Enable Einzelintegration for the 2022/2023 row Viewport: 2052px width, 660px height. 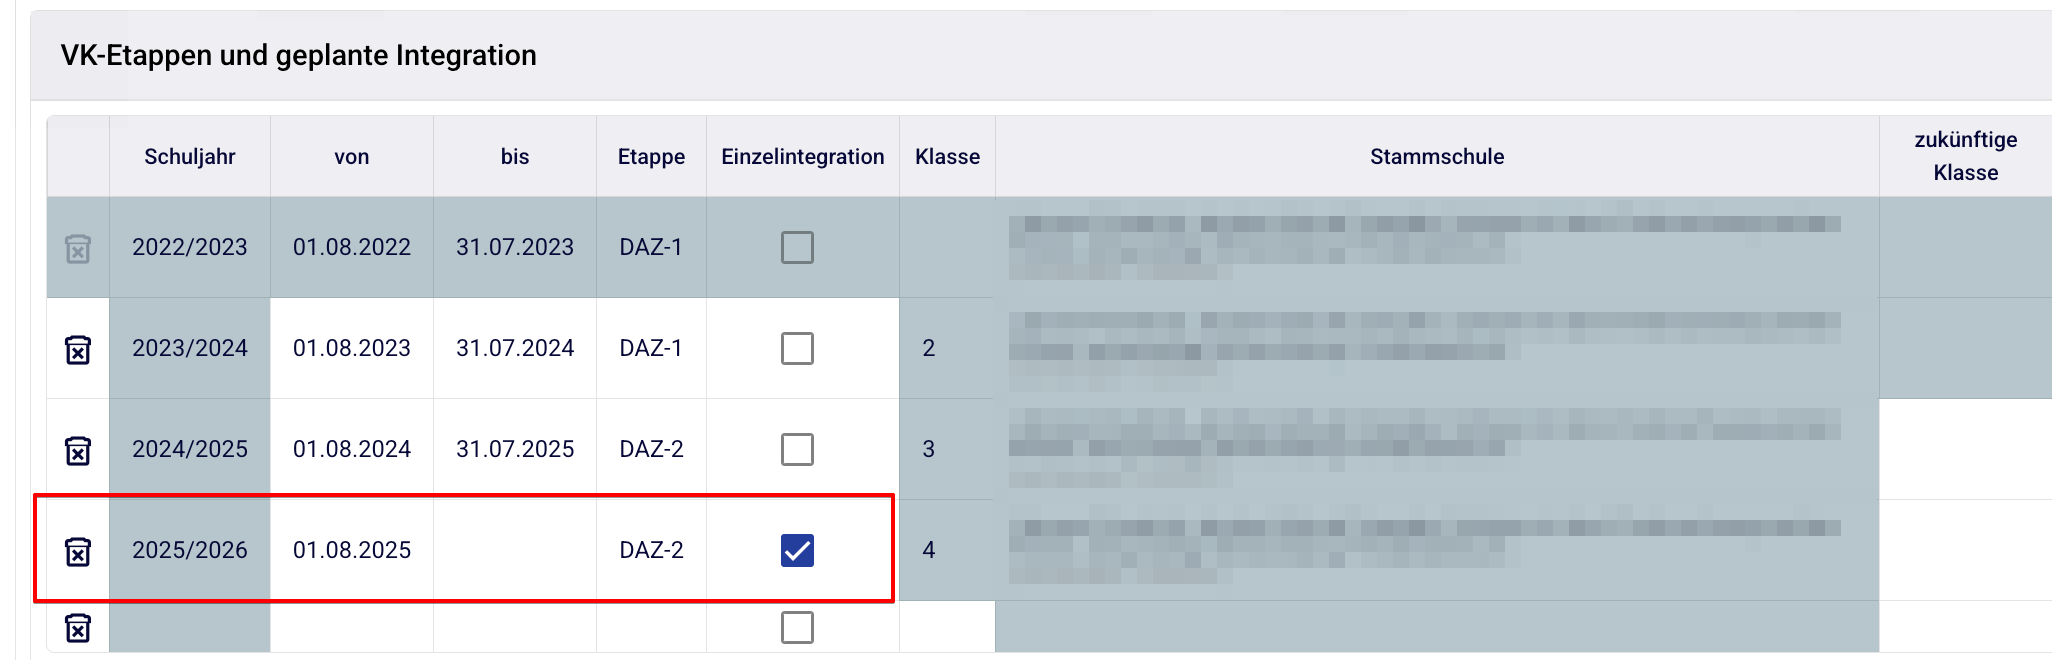coord(797,247)
